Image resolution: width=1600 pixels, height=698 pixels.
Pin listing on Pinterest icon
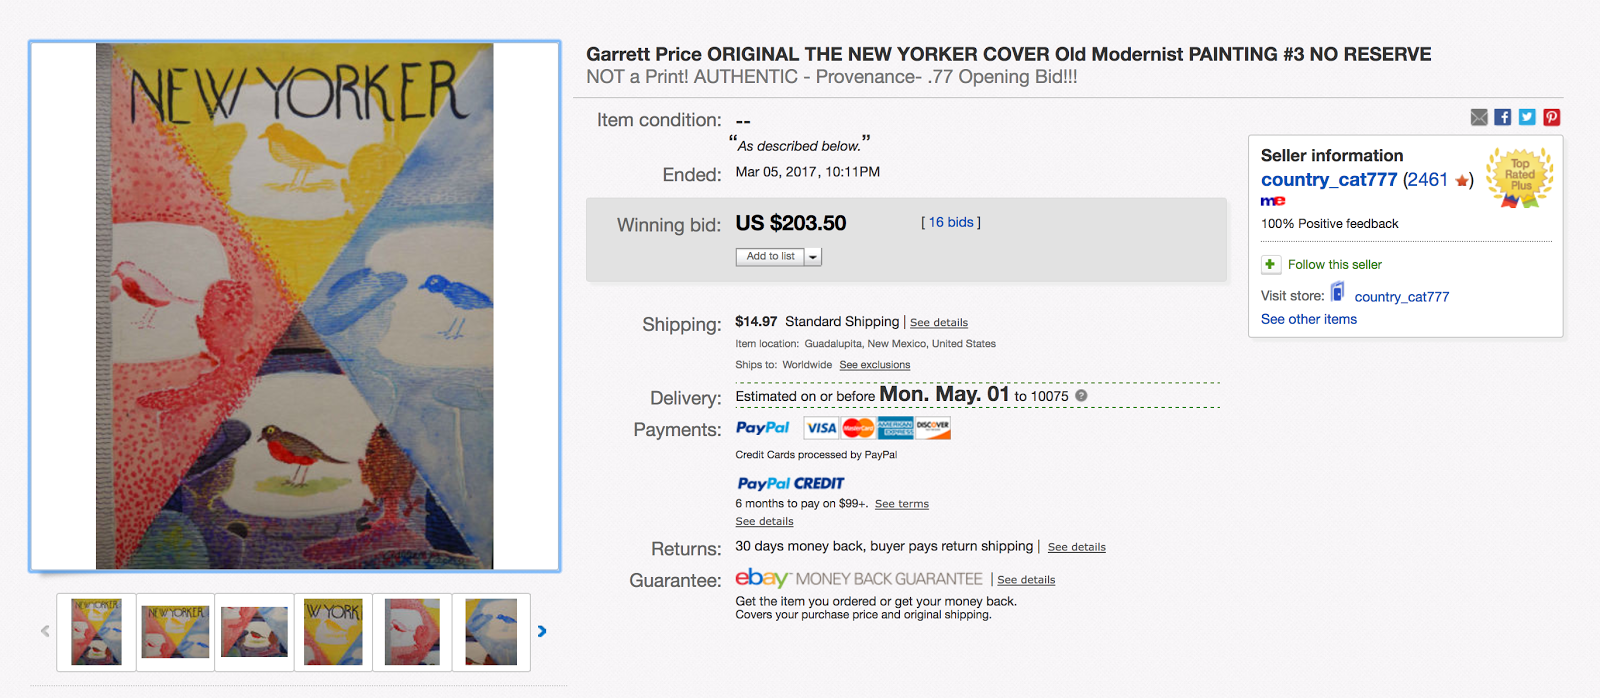[1551, 117]
